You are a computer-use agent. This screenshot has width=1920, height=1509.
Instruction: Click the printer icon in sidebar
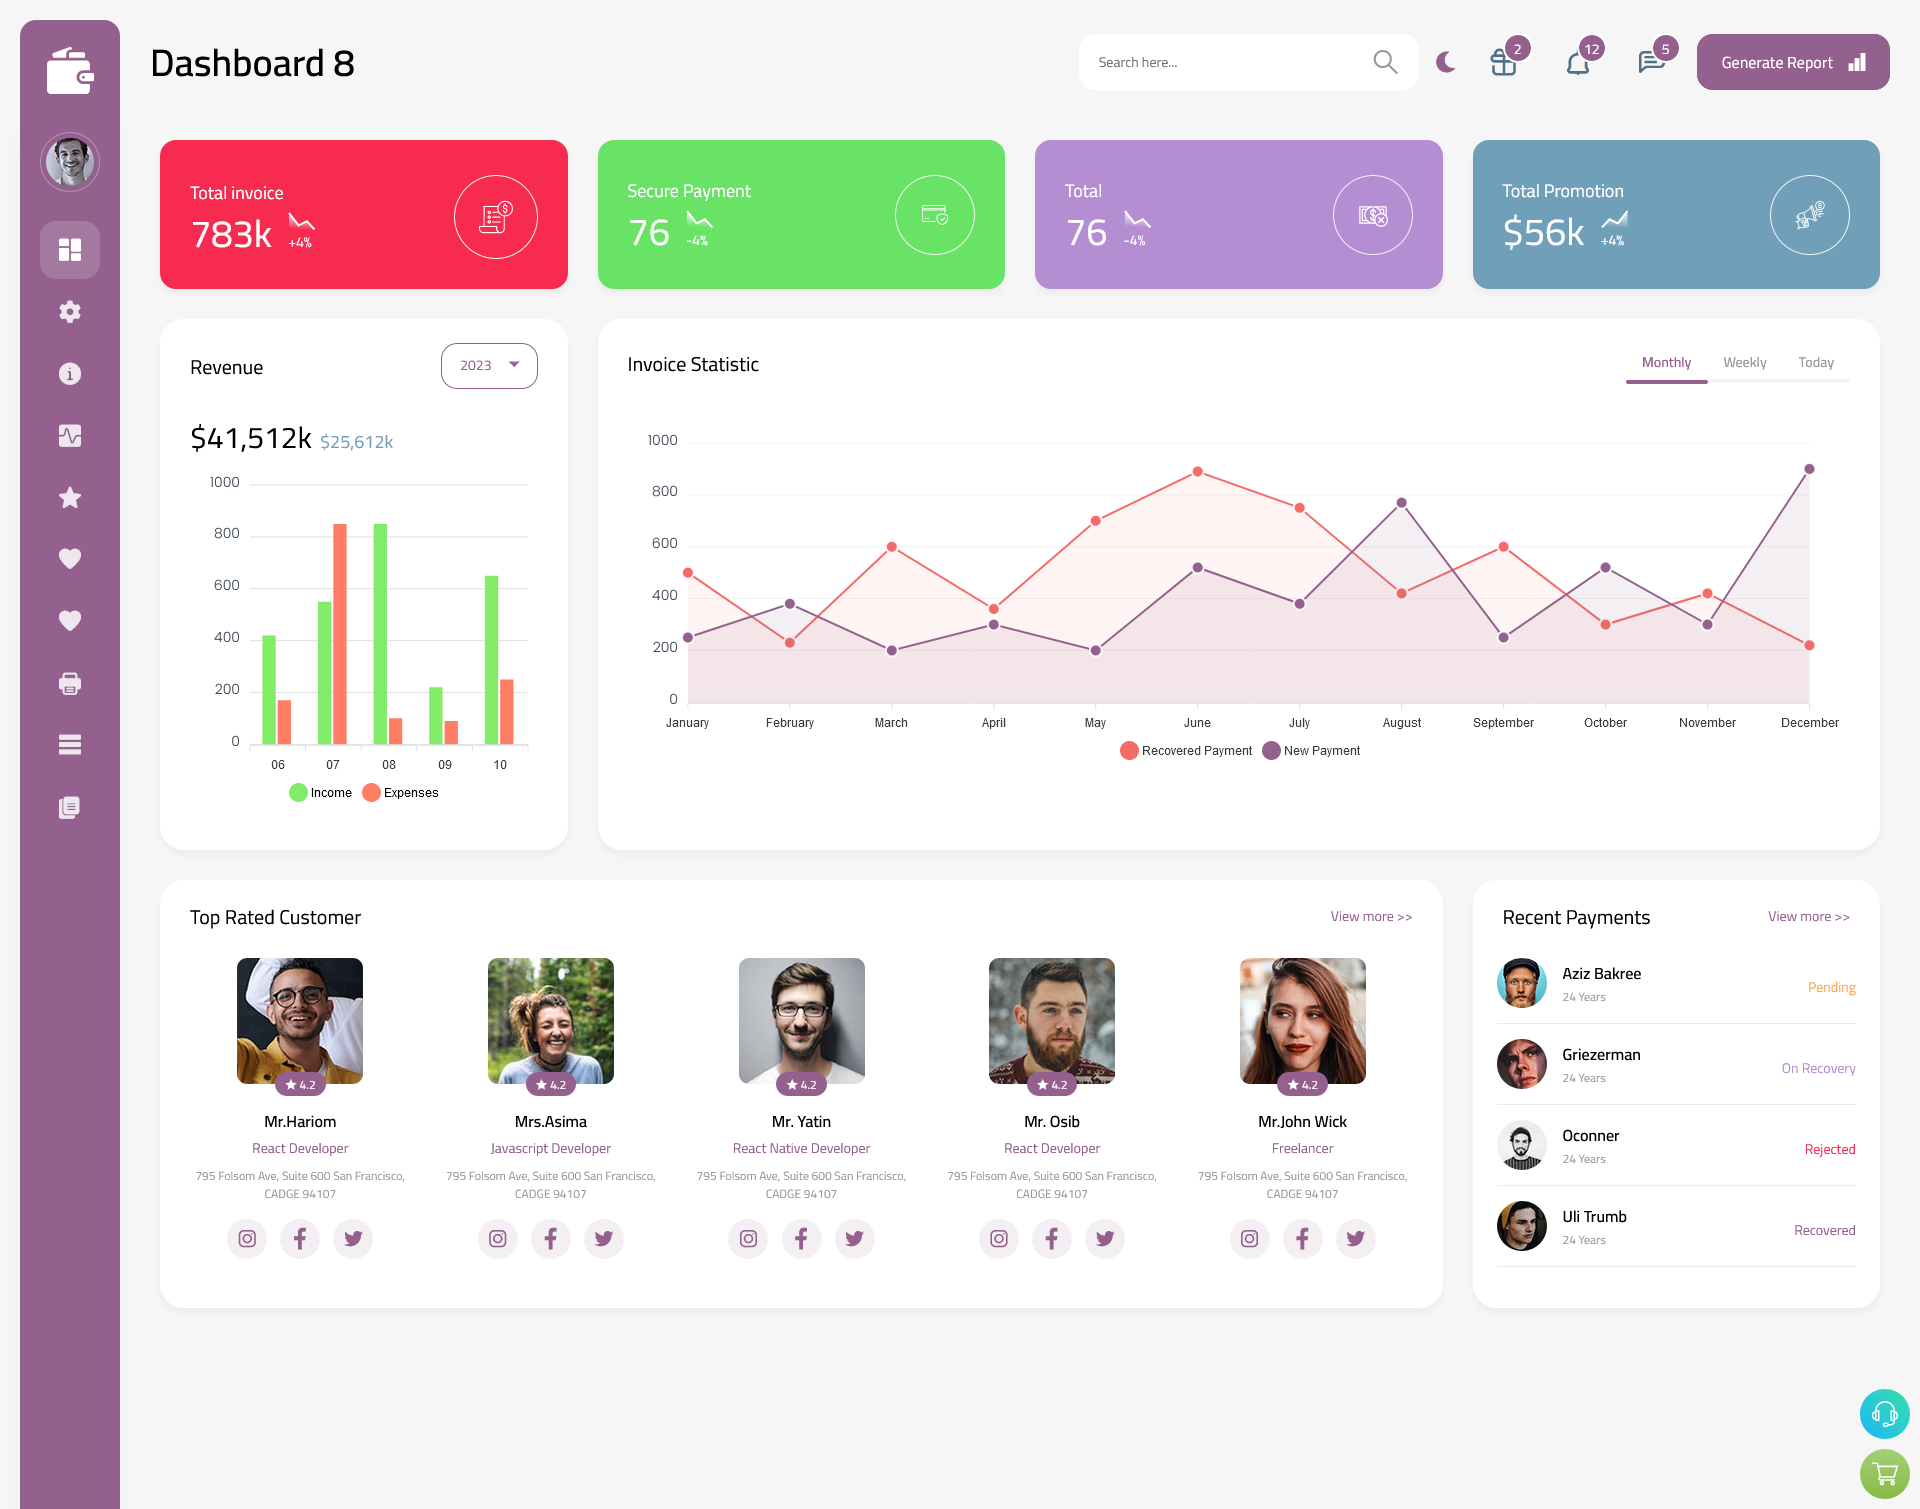click(x=70, y=683)
